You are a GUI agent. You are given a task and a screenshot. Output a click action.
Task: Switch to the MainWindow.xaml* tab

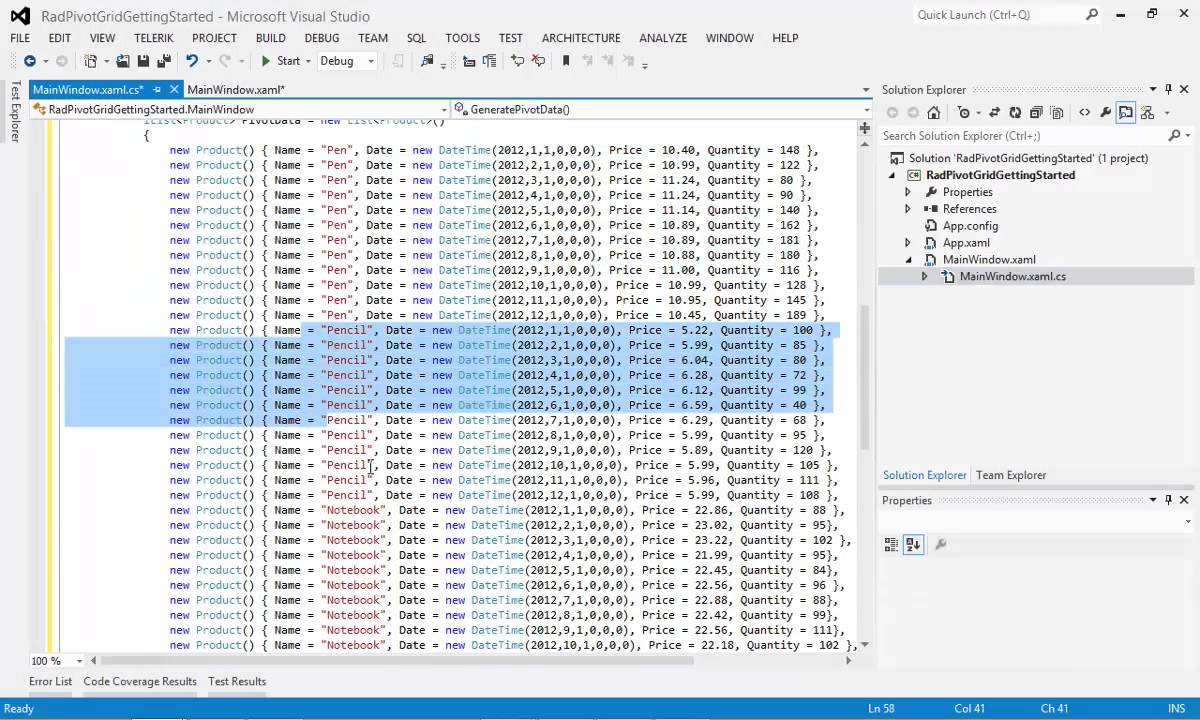pos(236,89)
